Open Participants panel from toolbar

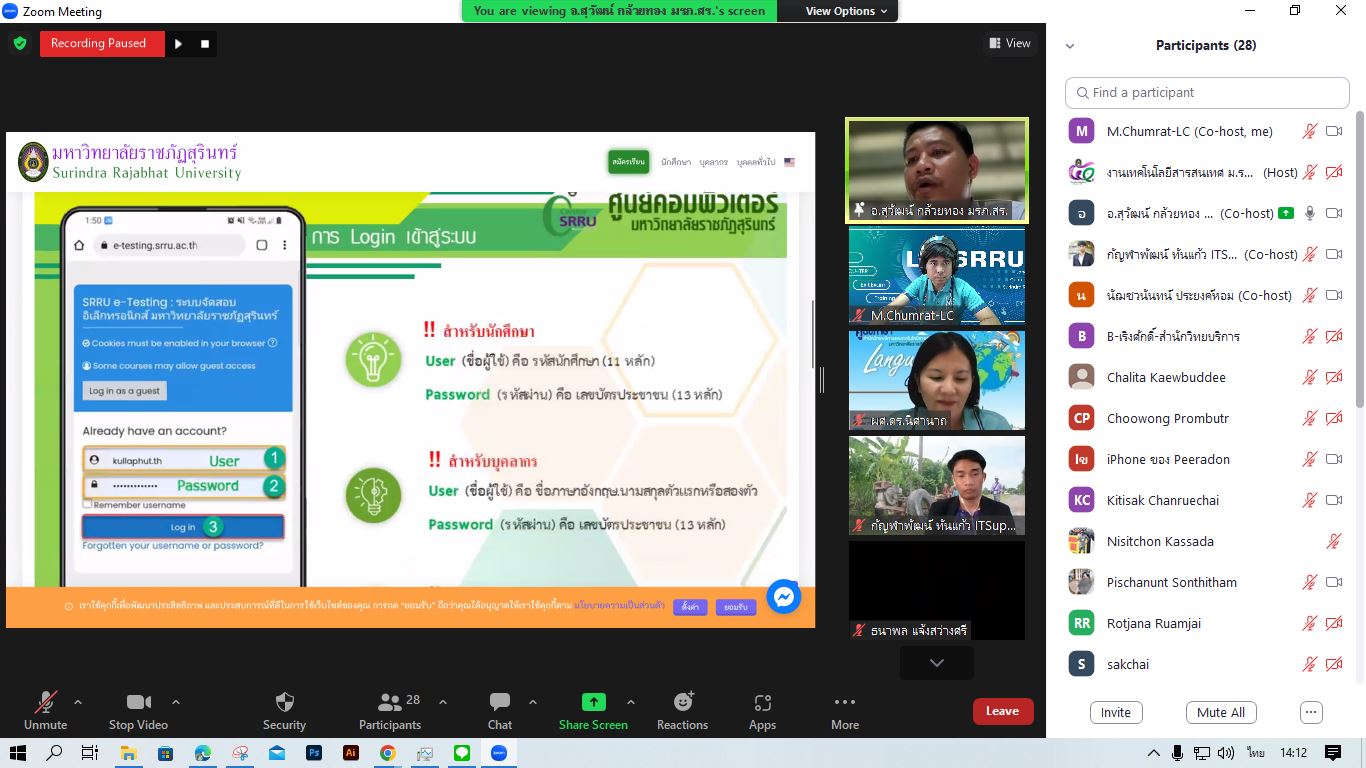(390, 702)
